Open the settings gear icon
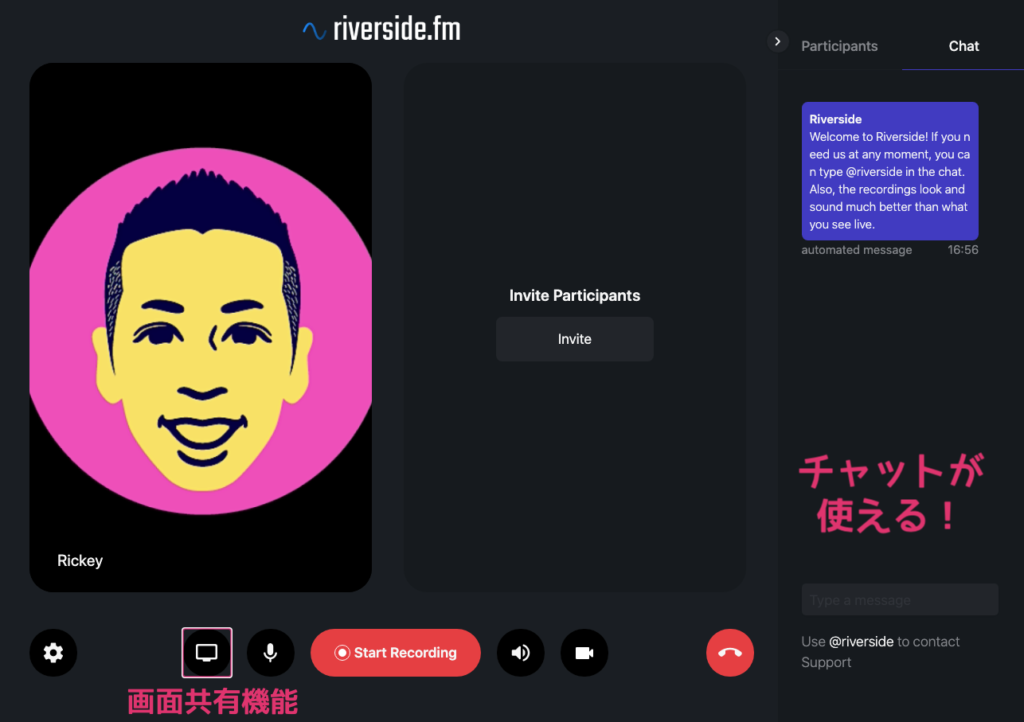Viewport: 1024px width, 722px height. [54, 652]
